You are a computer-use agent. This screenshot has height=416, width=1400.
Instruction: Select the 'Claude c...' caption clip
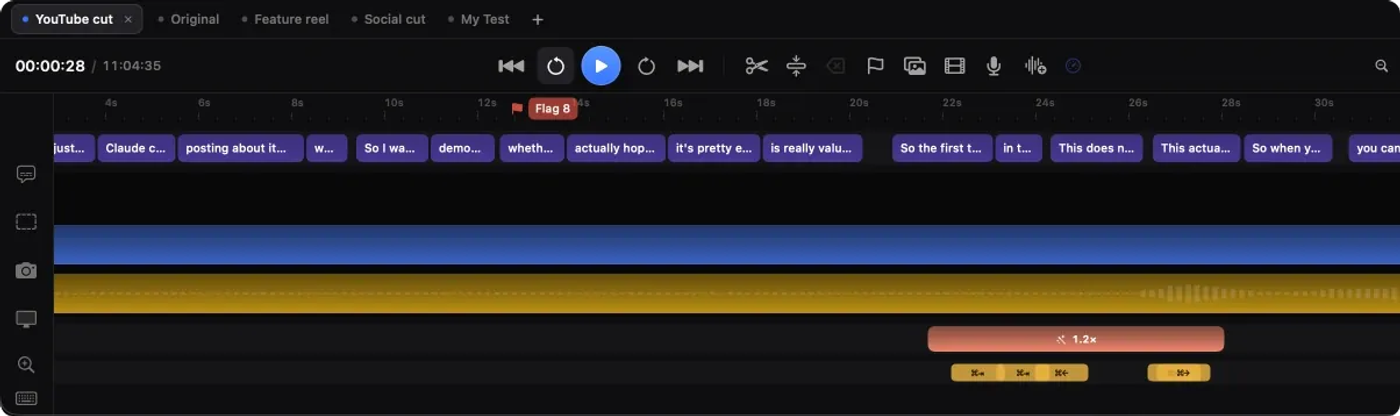(136, 148)
